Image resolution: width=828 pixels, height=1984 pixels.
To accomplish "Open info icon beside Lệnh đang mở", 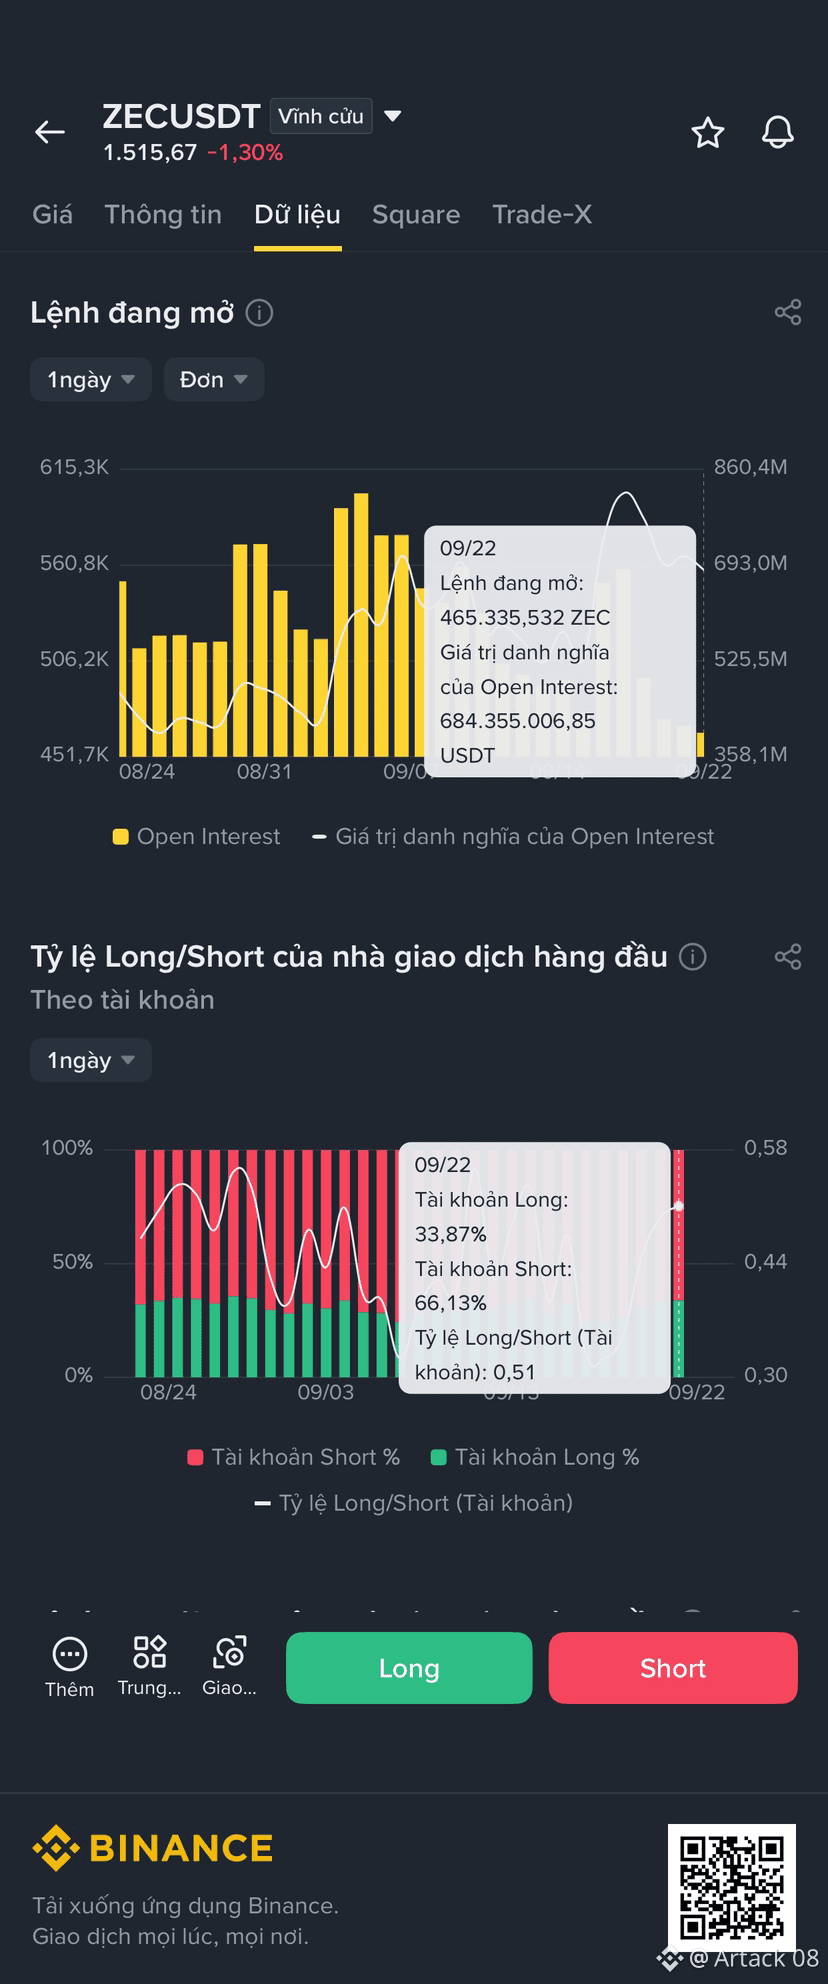I will [259, 313].
